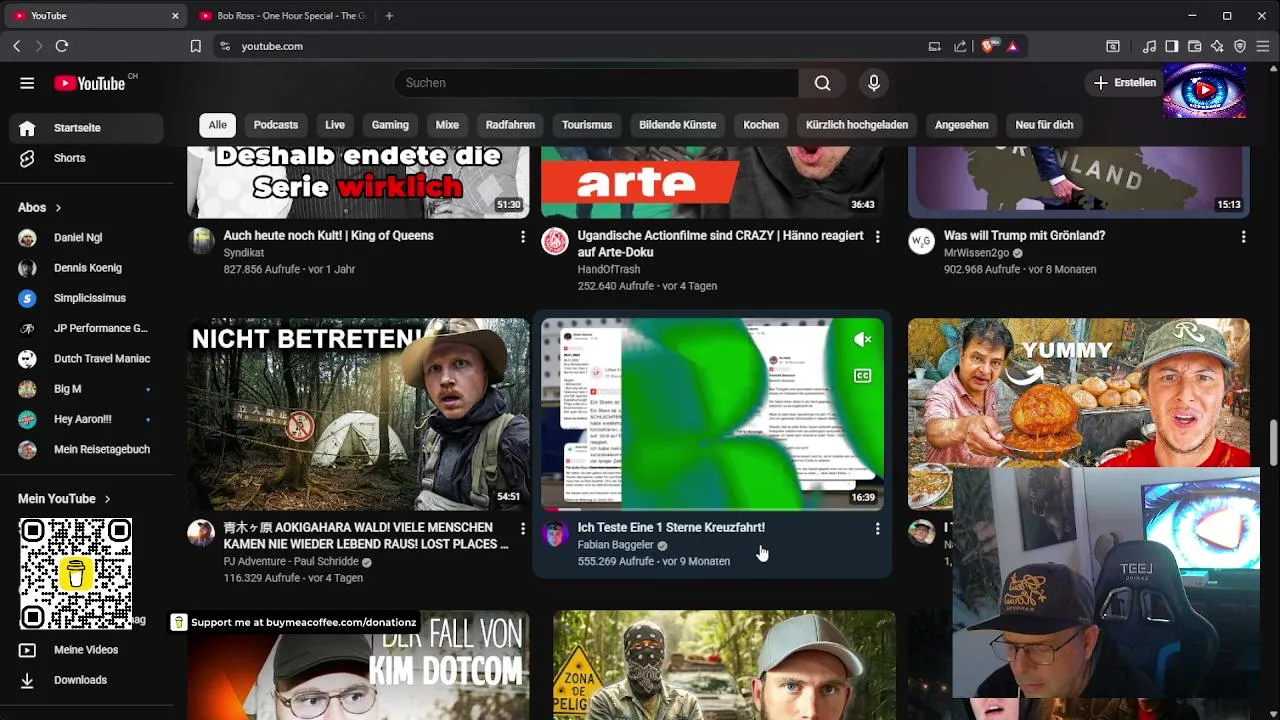Screen dimensions: 1280x720
Task: Select the Kochen filter chip
Action: pyautogui.click(x=761, y=125)
